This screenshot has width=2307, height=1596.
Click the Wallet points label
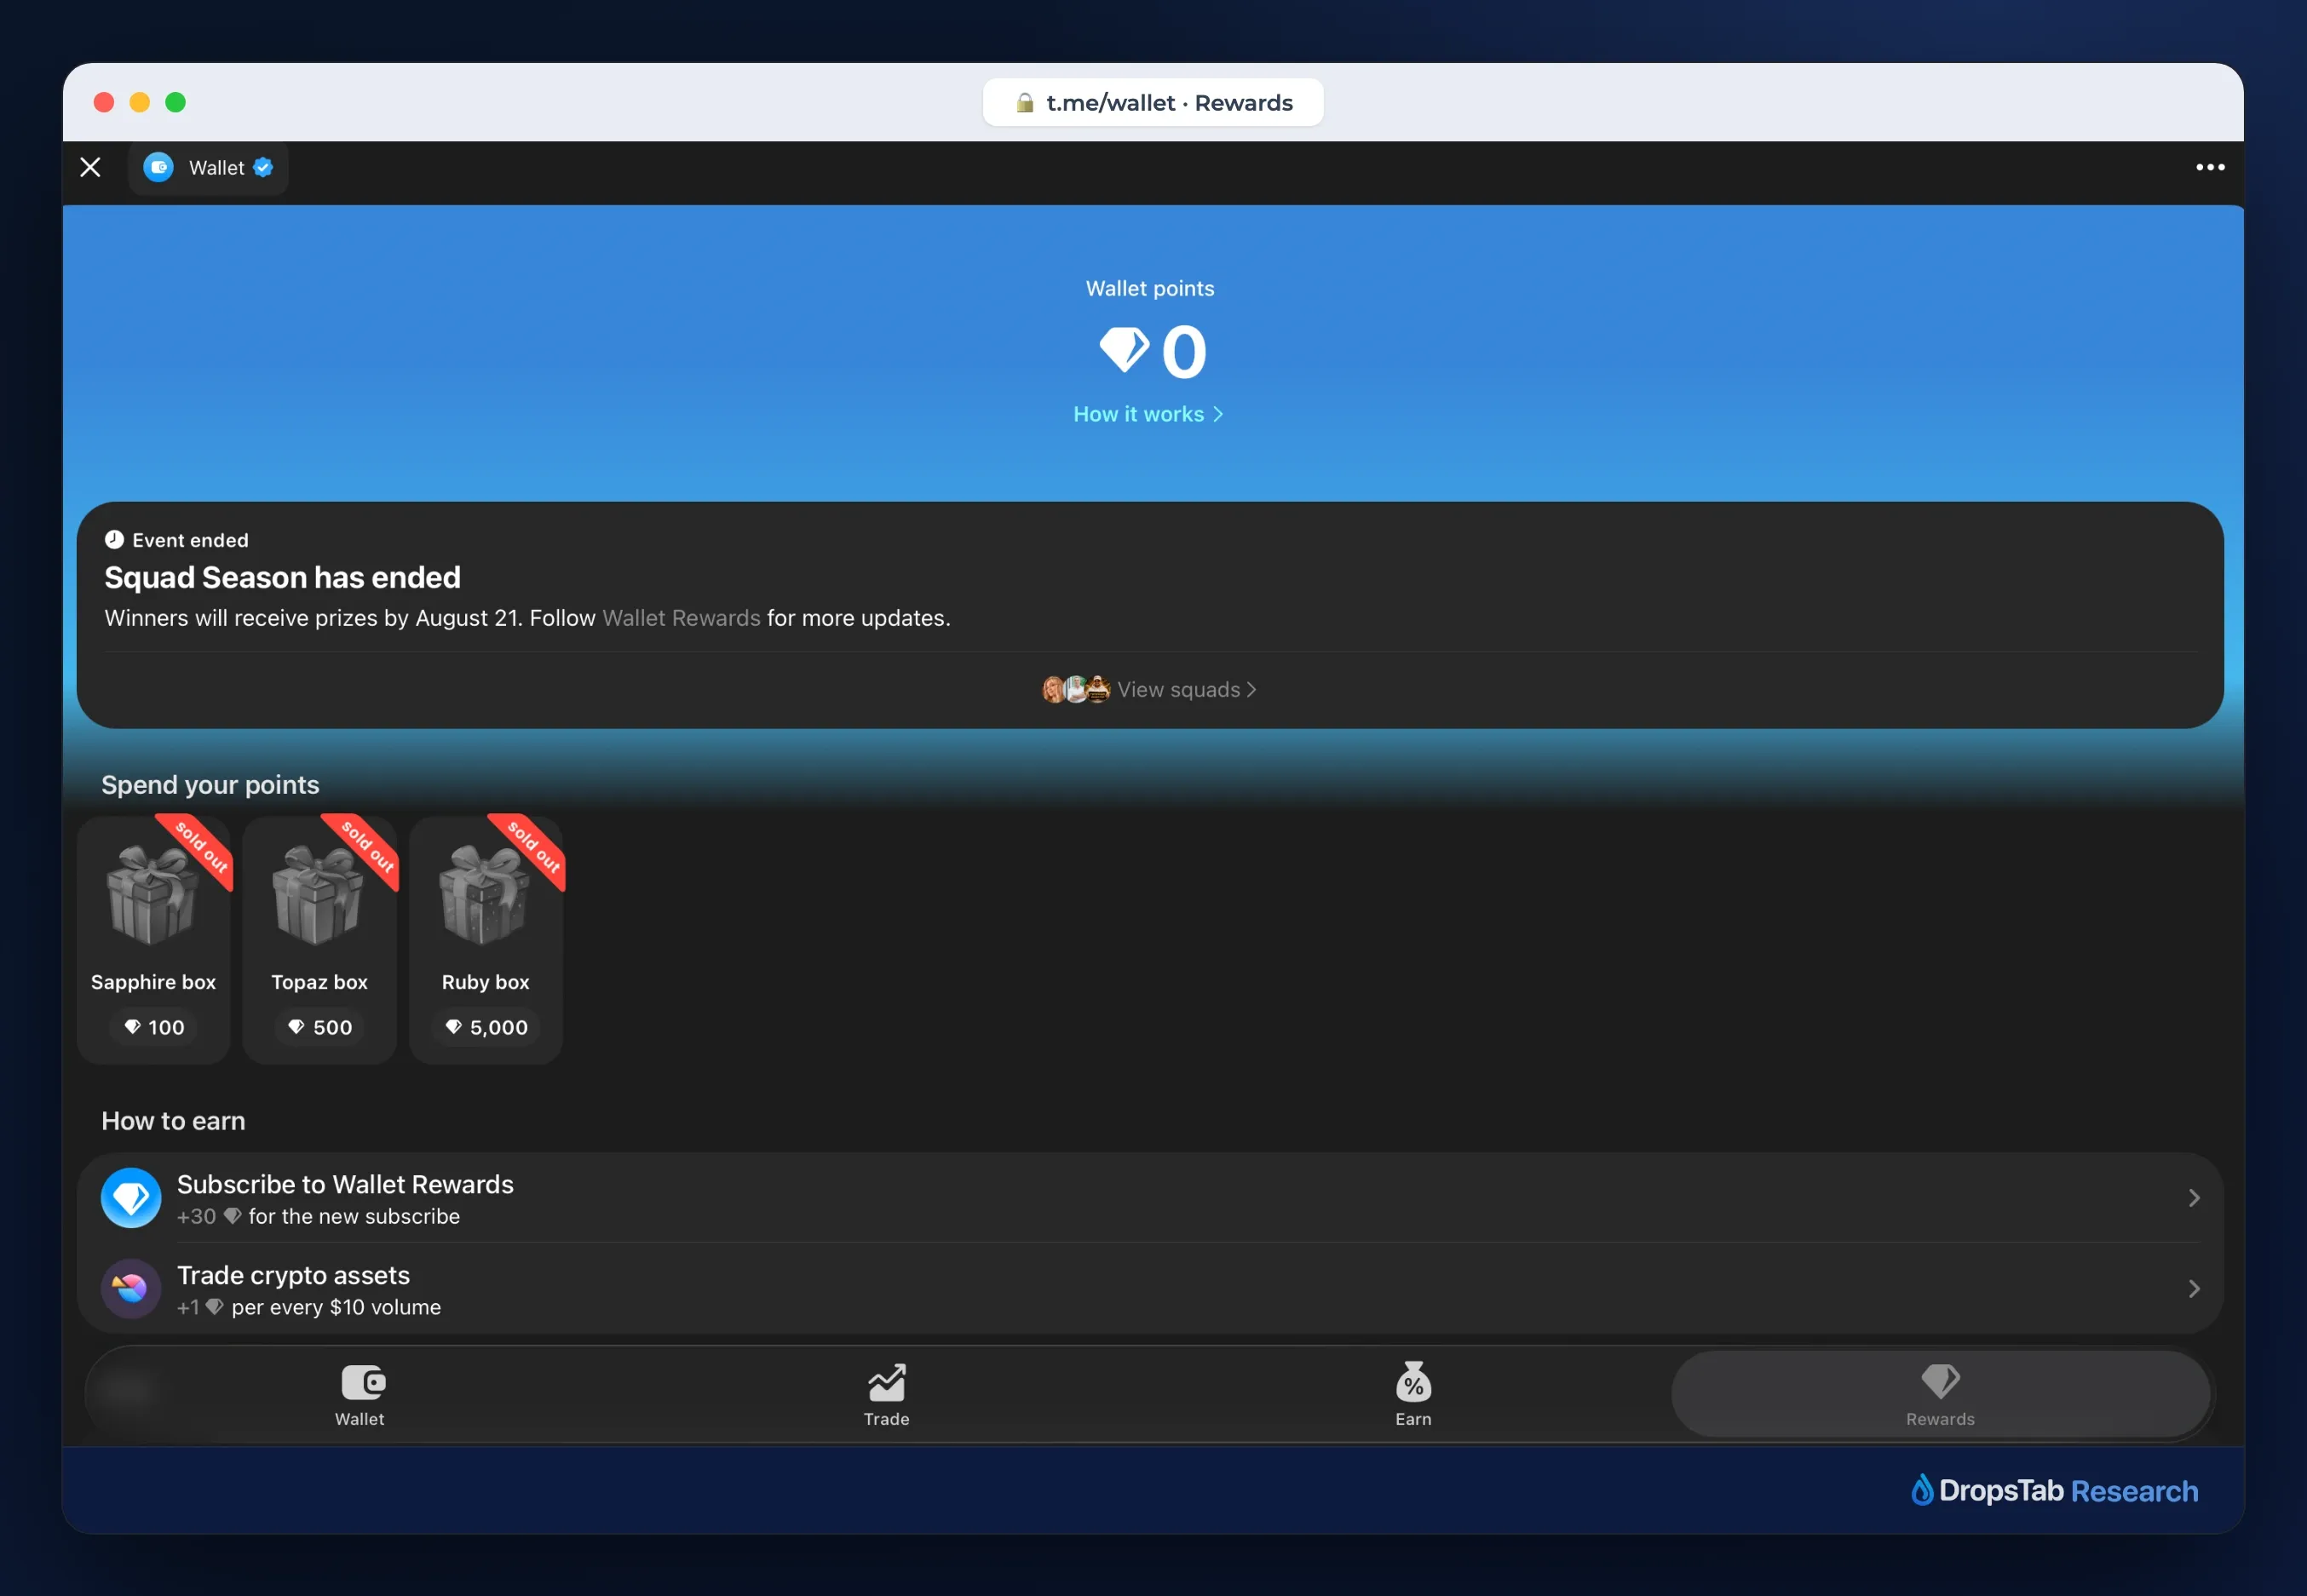tap(1150, 289)
